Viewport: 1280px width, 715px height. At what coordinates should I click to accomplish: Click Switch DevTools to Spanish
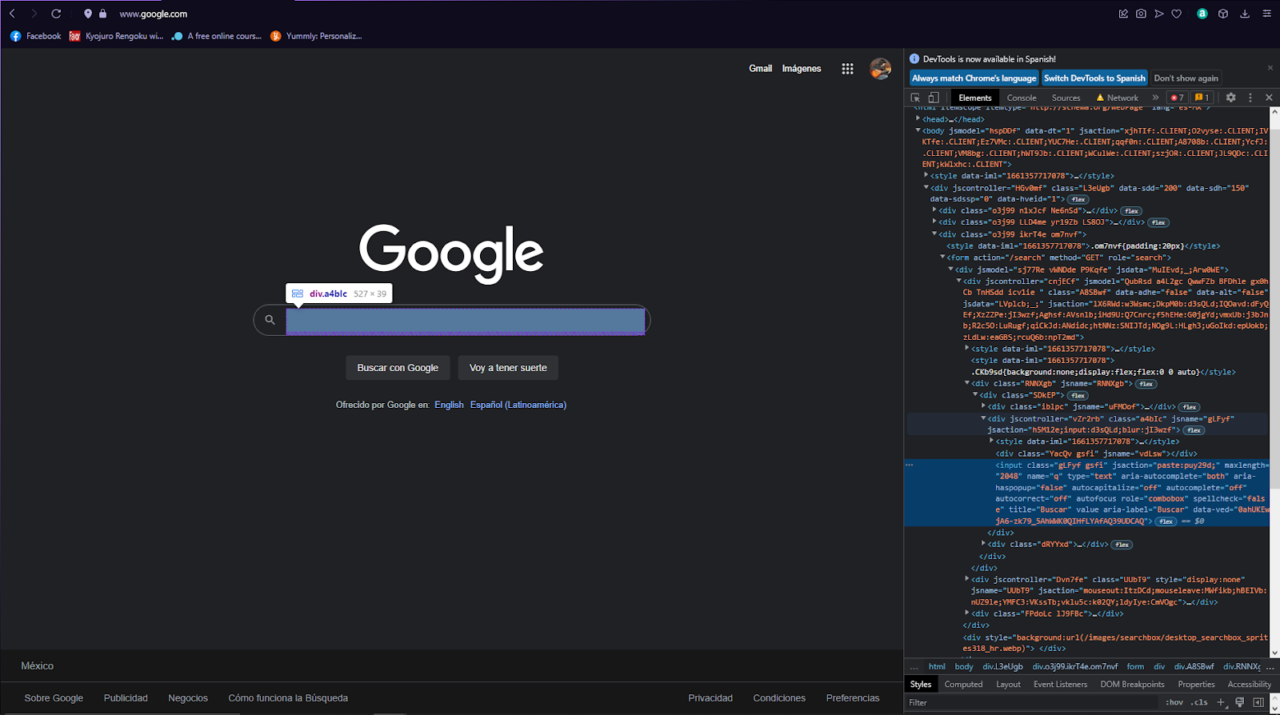pyautogui.click(x=1094, y=77)
